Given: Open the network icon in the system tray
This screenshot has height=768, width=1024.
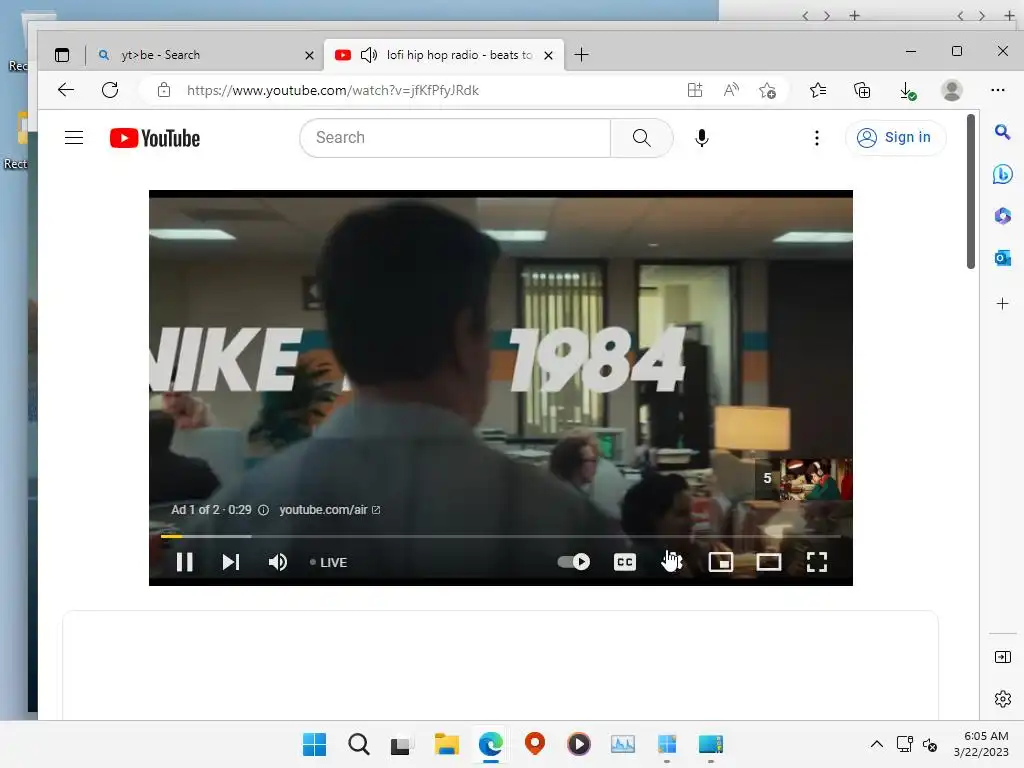Looking at the screenshot, I should coord(904,744).
